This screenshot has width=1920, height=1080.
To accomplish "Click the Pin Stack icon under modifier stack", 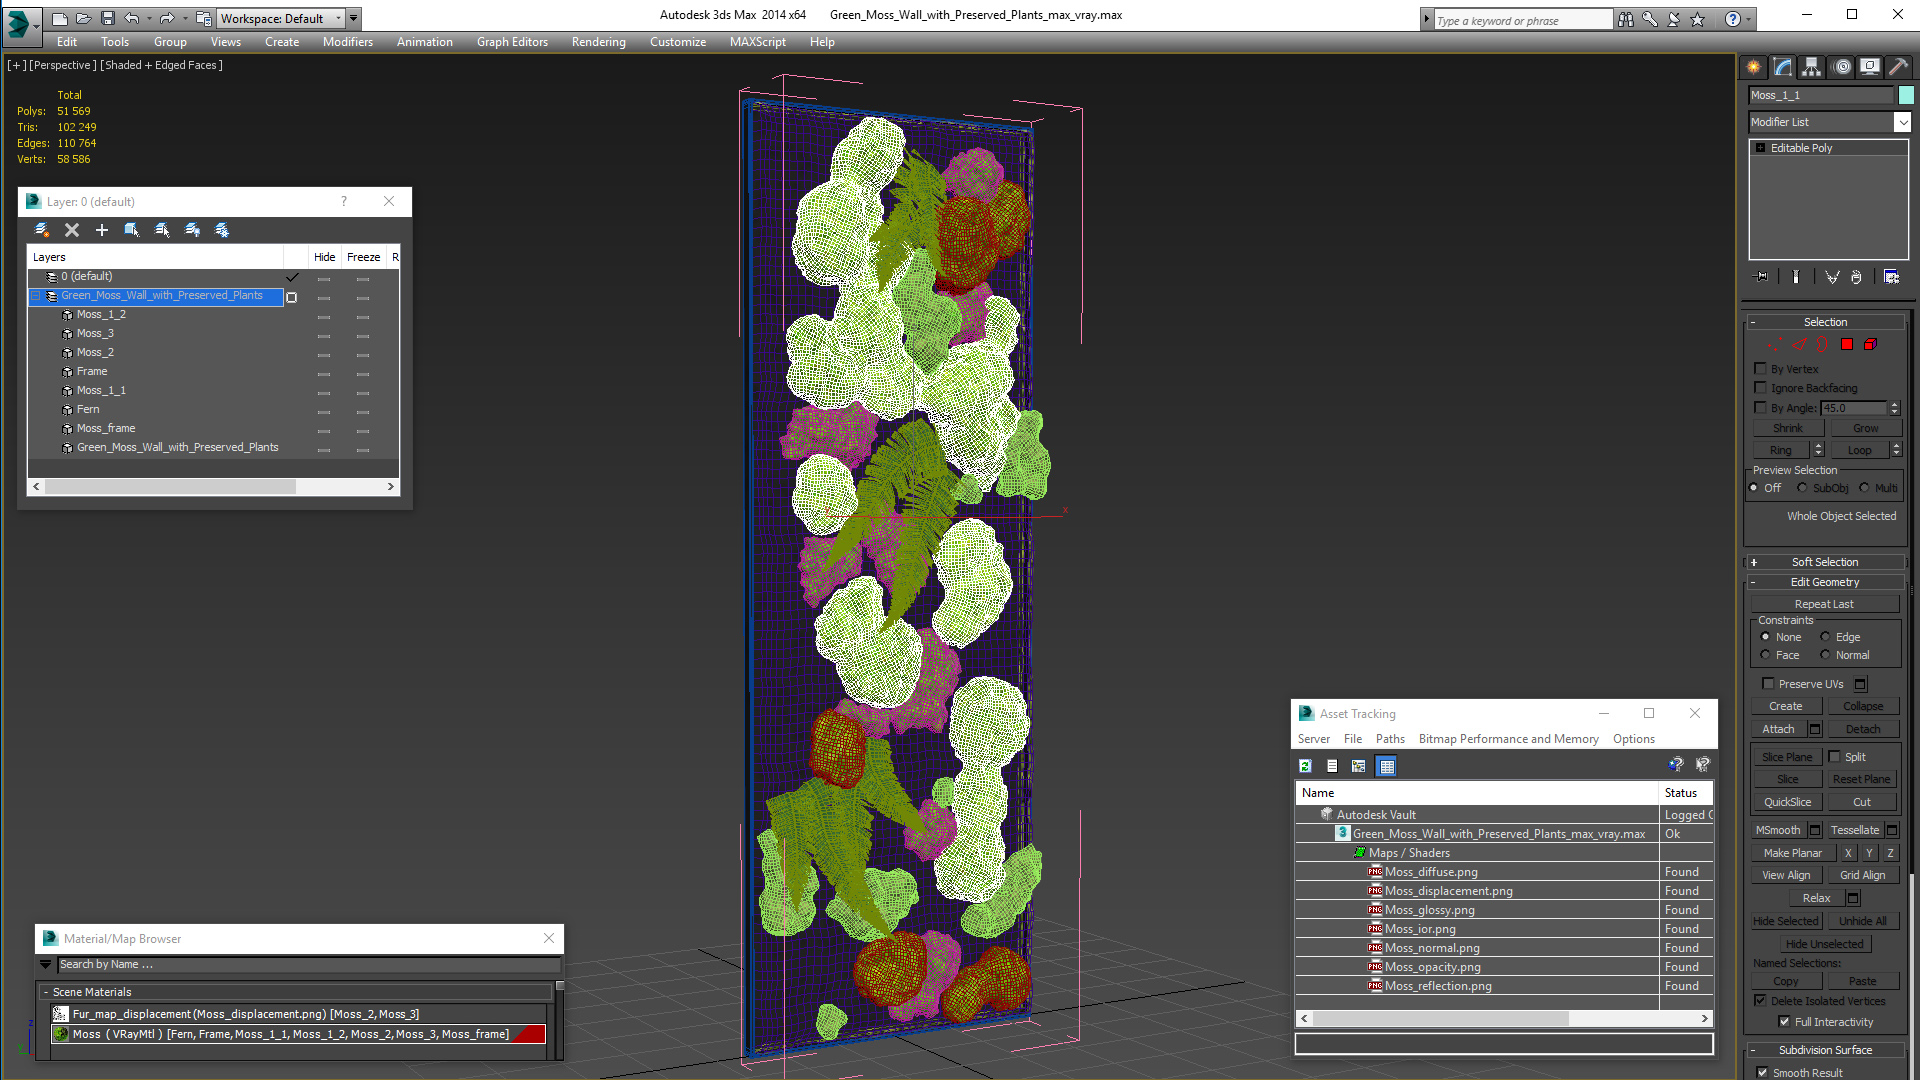I will pyautogui.click(x=1761, y=277).
